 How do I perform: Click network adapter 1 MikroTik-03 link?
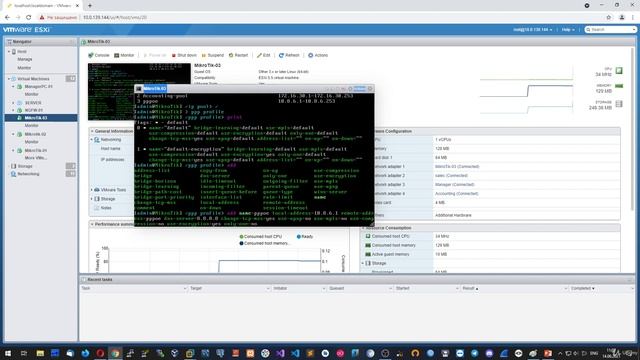[457, 167]
